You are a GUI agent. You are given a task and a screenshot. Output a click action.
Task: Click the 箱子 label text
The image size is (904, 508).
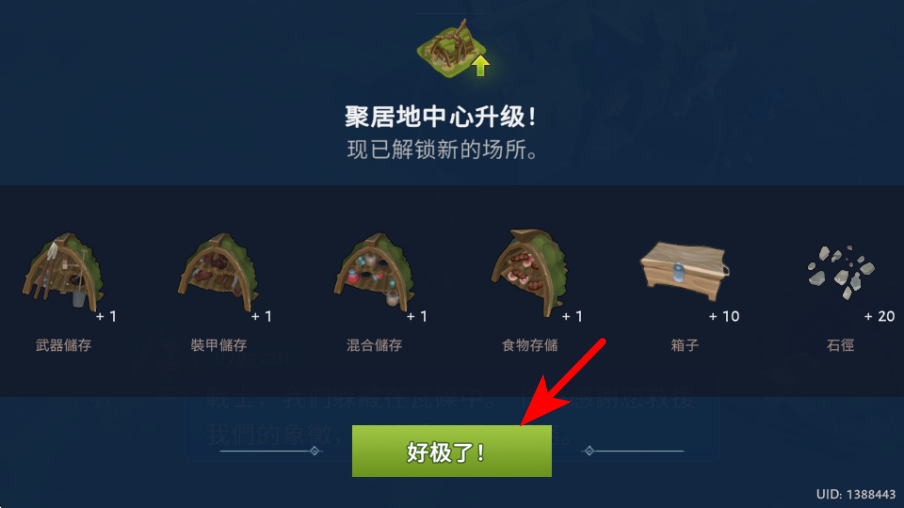(684, 345)
